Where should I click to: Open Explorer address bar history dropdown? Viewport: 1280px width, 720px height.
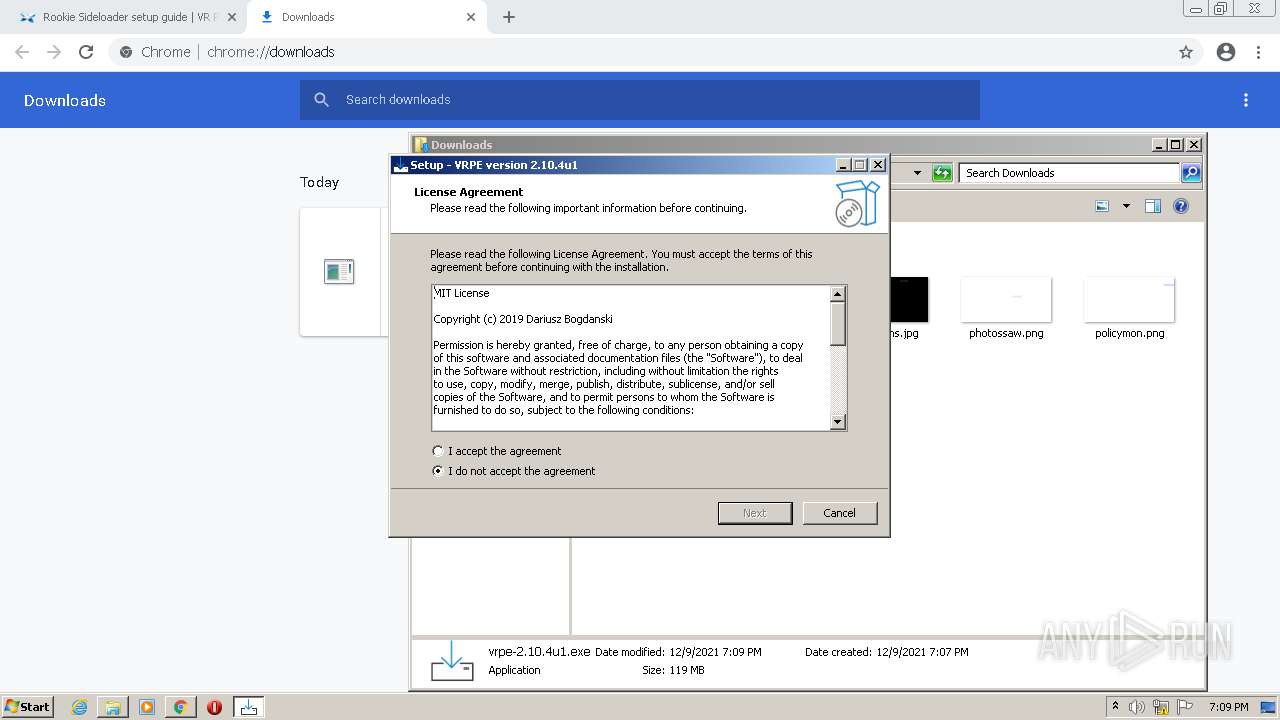[917, 173]
